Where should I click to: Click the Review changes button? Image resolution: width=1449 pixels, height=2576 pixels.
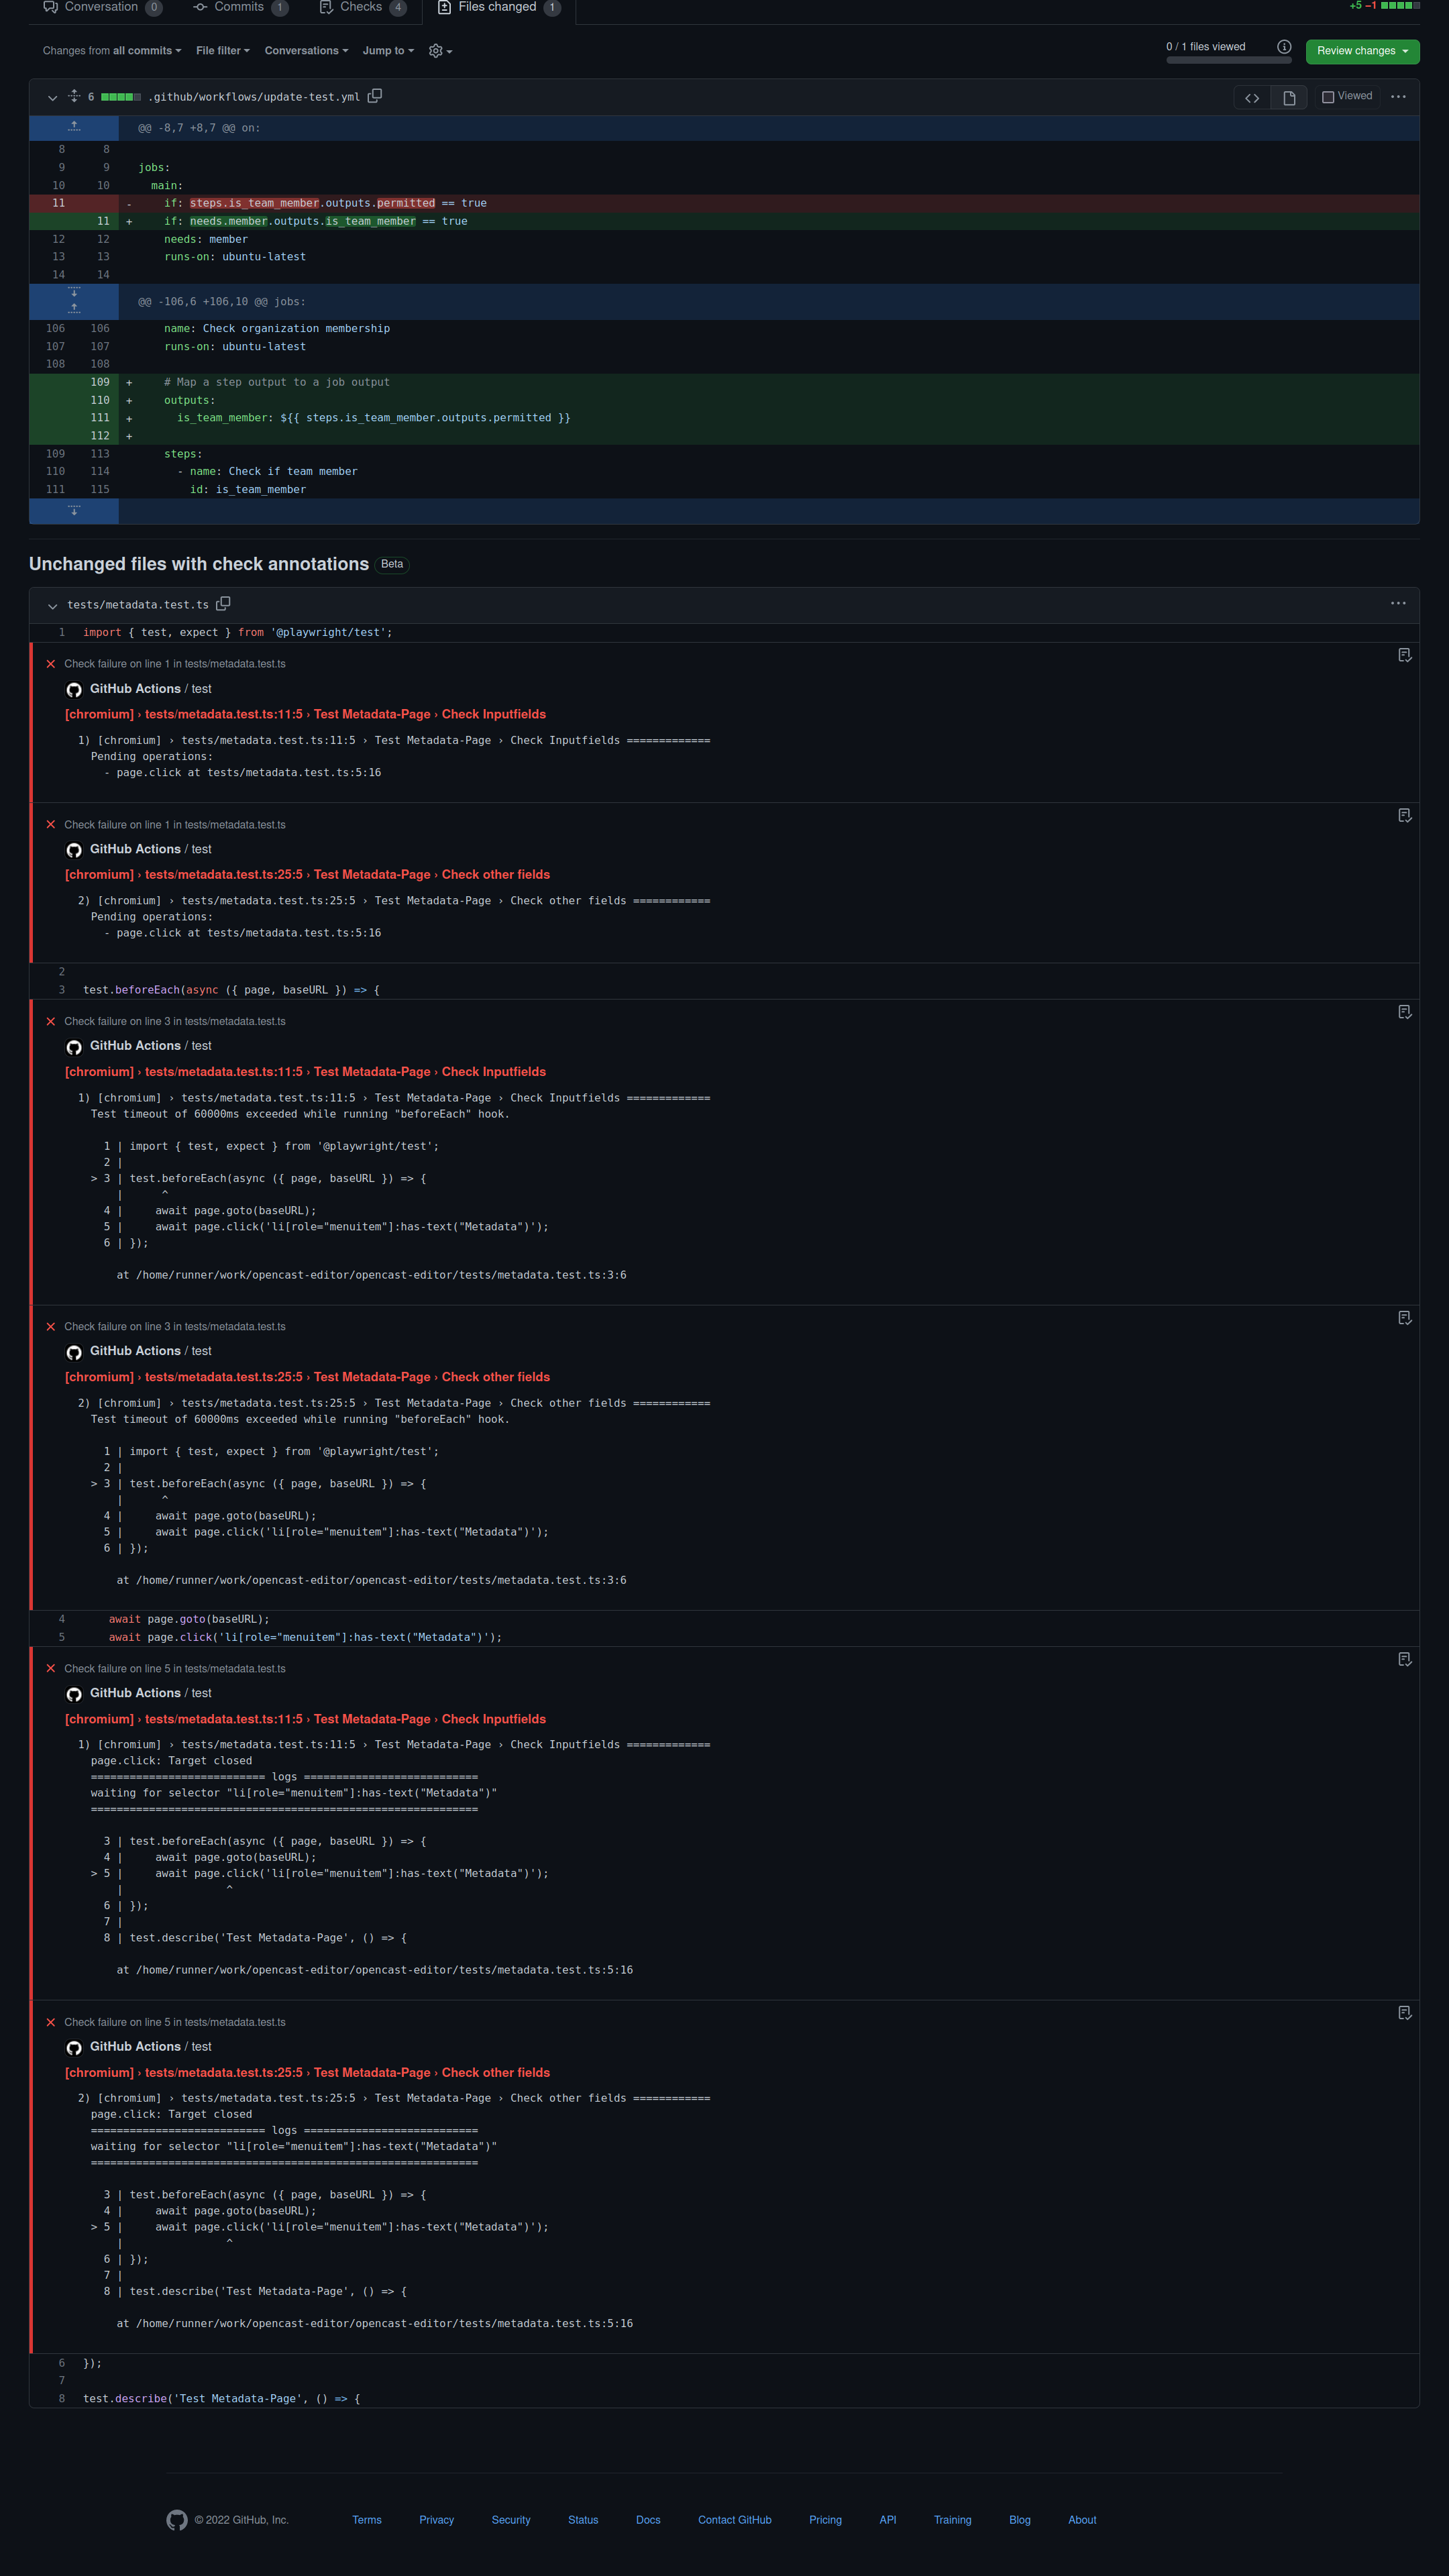[1362, 51]
